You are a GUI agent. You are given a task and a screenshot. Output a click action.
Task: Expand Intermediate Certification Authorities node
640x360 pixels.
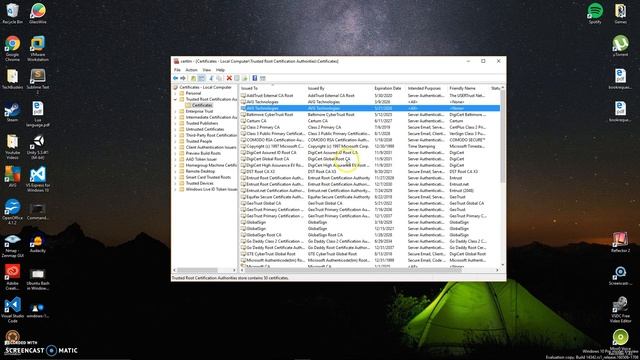[x=176, y=117]
